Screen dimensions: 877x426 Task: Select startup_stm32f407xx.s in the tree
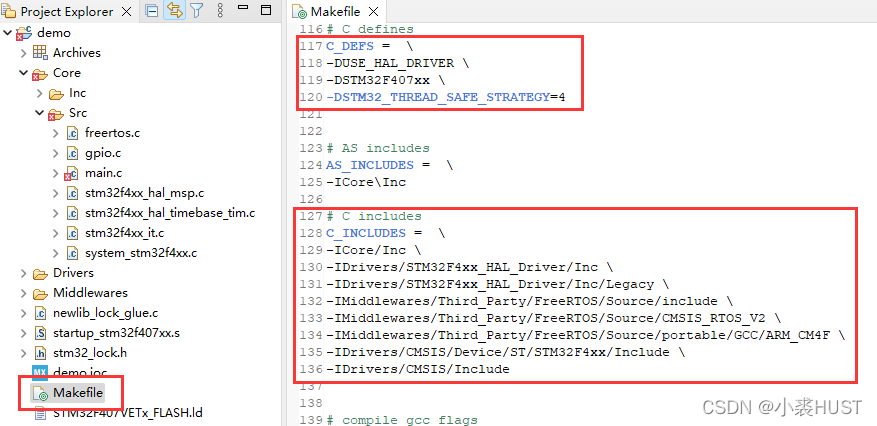click(116, 333)
